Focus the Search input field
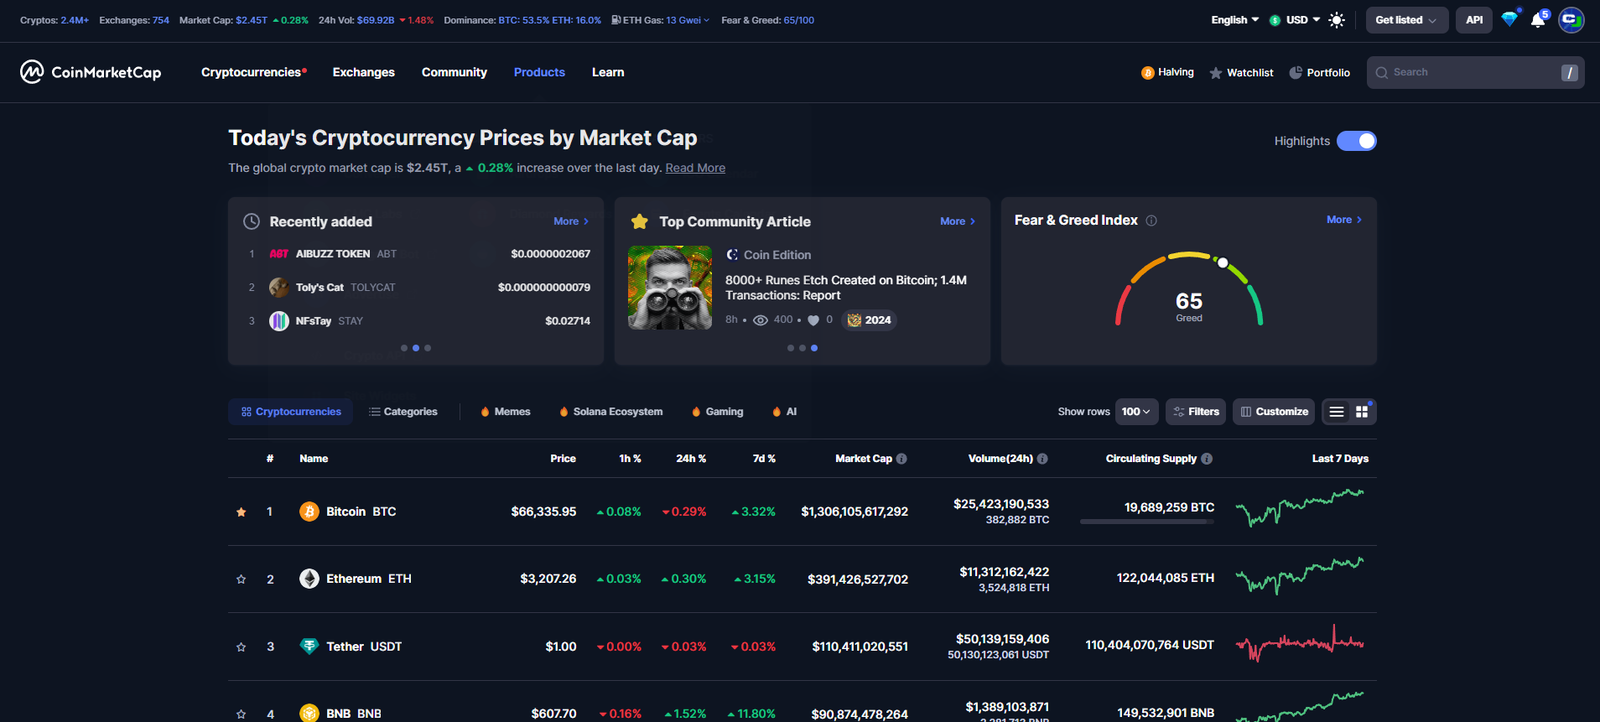 (1475, 72)
